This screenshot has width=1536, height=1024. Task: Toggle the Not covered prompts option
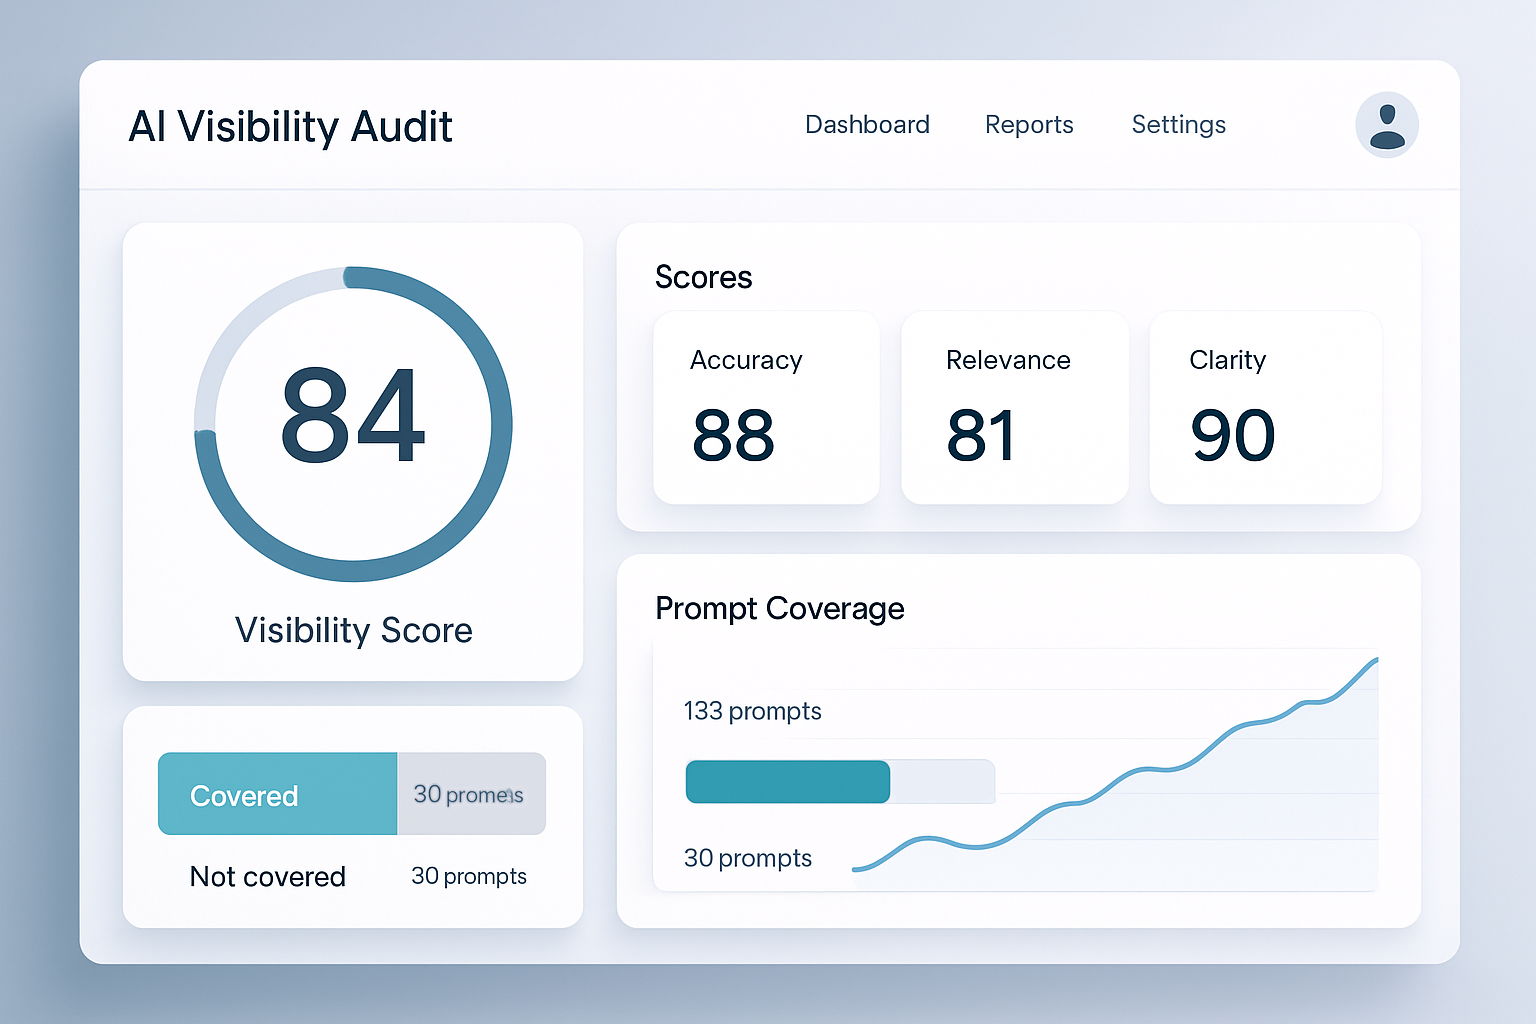pos(266,877)
